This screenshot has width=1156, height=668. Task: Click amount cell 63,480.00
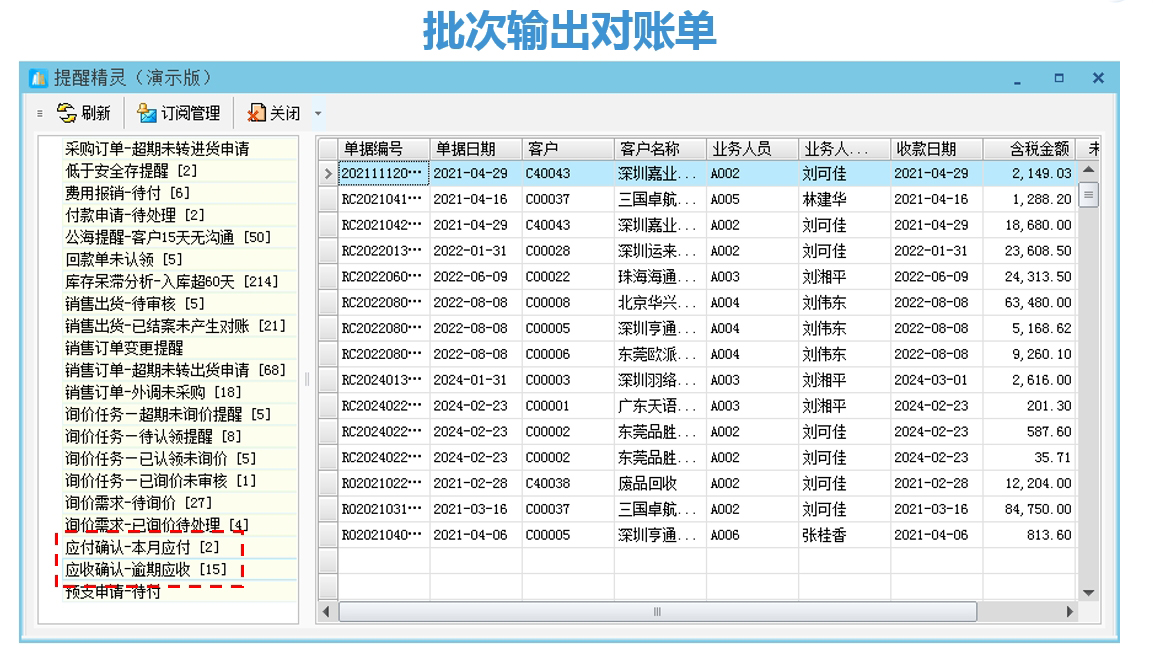point(1028,303)
